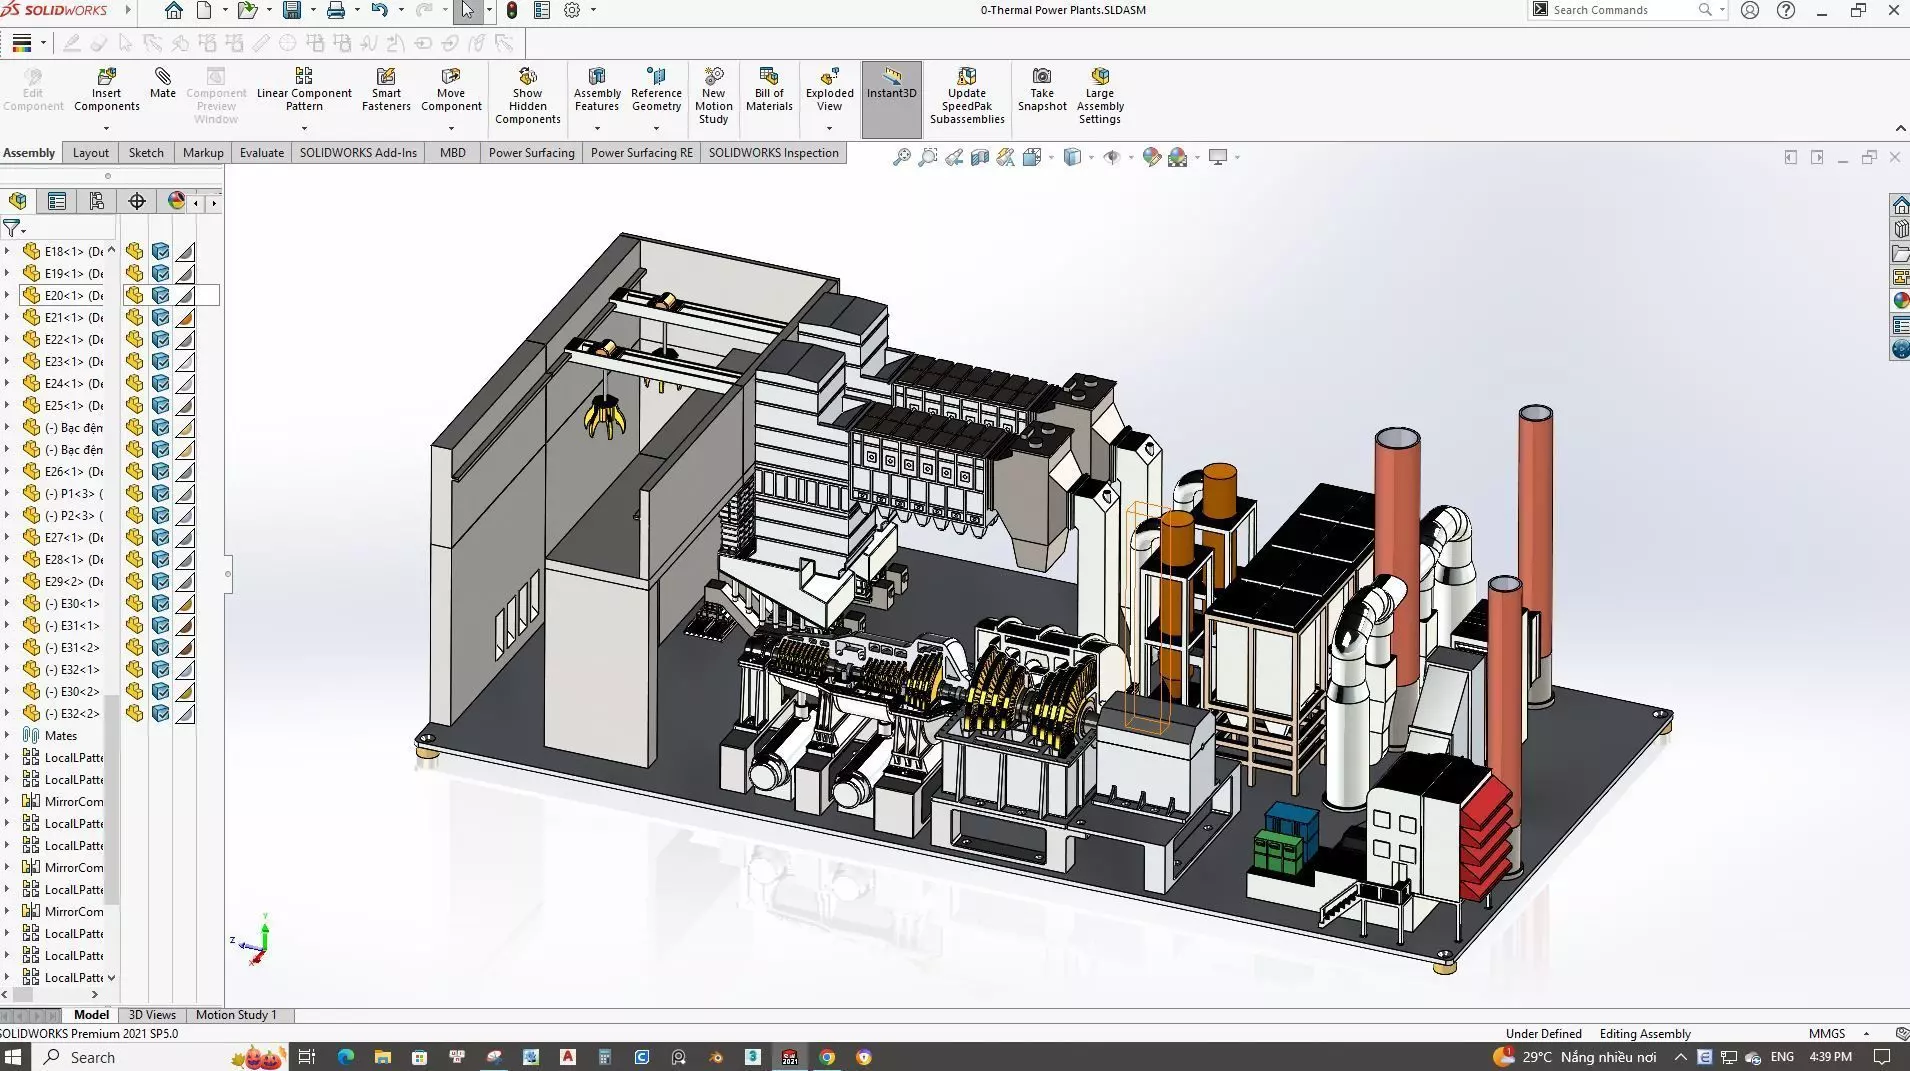The height and width of the screenshot is (1071, 1910).
Task: Toggle transparency icon on E21<1> row
Action: tap(185, 317)
